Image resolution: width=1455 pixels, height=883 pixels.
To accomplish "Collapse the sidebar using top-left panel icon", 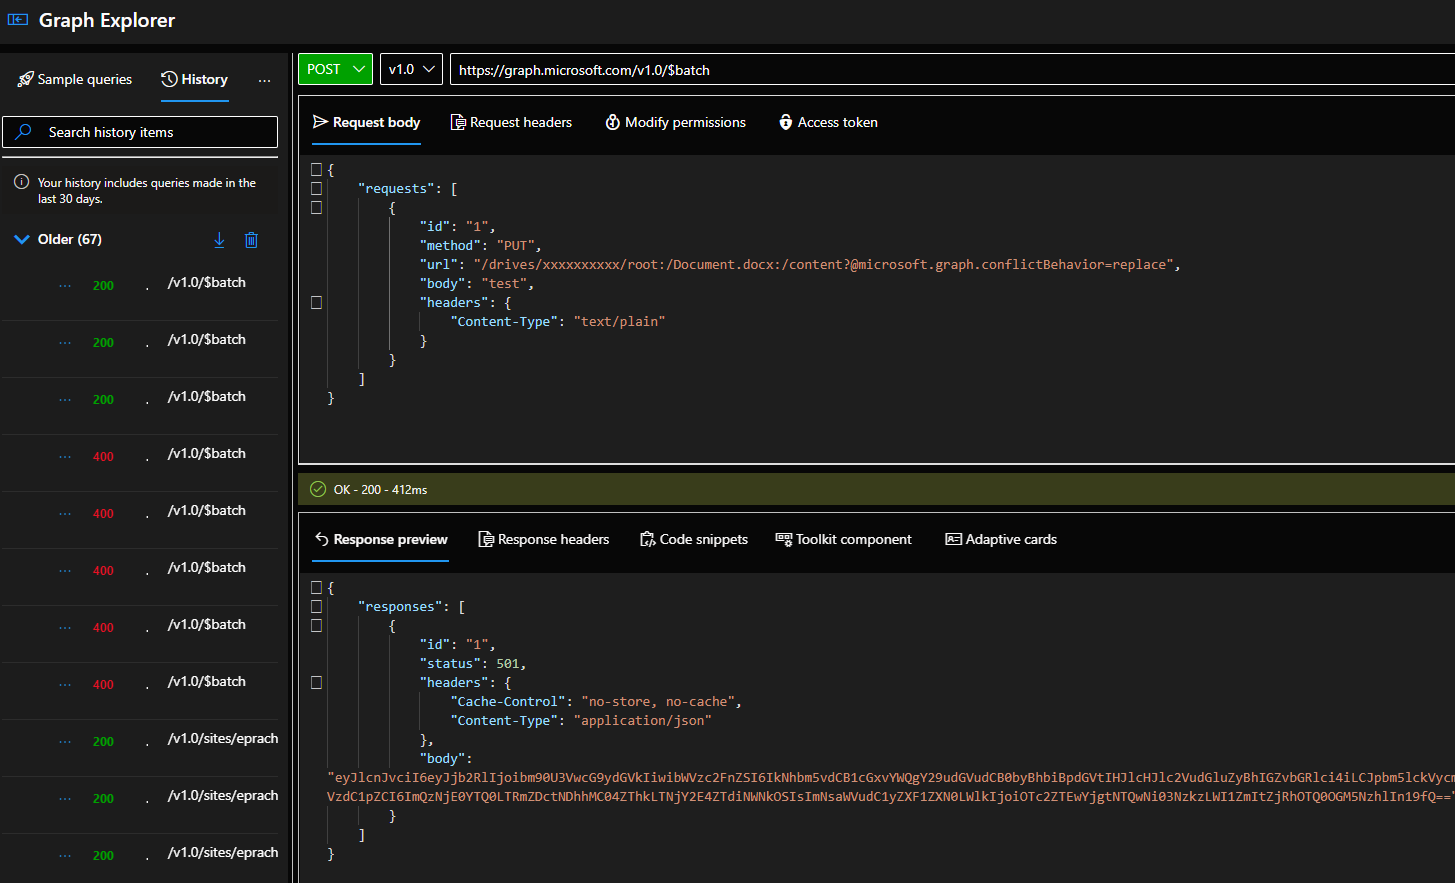I will click(17, 20).
